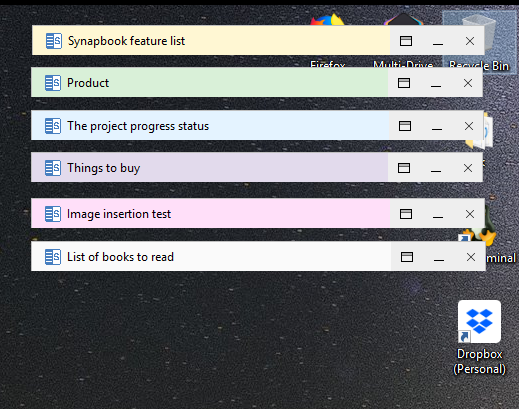
Task: Close the 'Things to buy' note
Action: pyautogui.click(x=468, y=168)
